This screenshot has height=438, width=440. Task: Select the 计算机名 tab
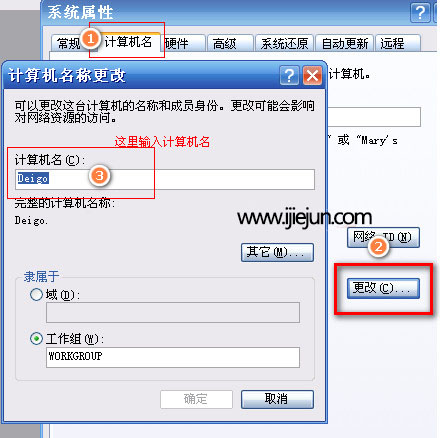point(128,42)
